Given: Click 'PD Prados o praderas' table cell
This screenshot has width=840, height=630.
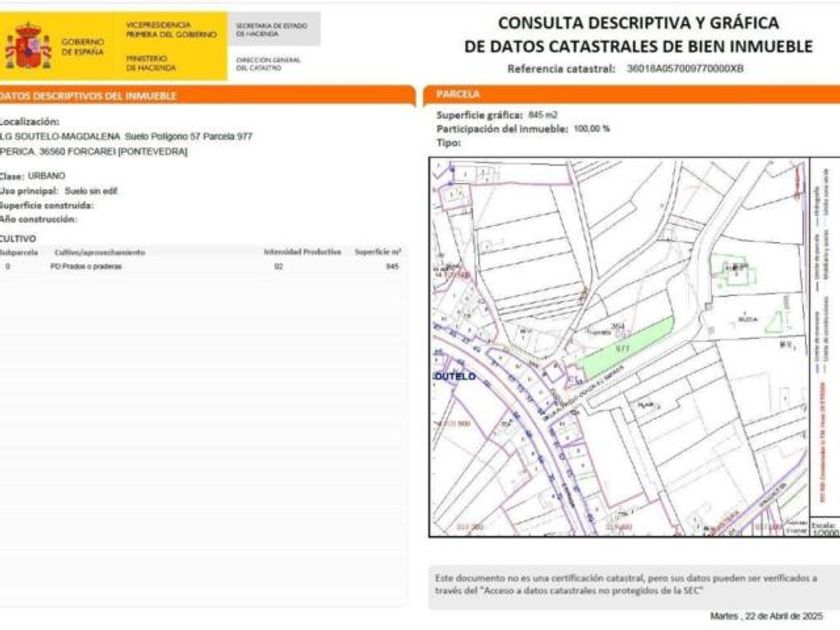Looking at the screenshot, I should pyautogui.click(x=86, y=266).
